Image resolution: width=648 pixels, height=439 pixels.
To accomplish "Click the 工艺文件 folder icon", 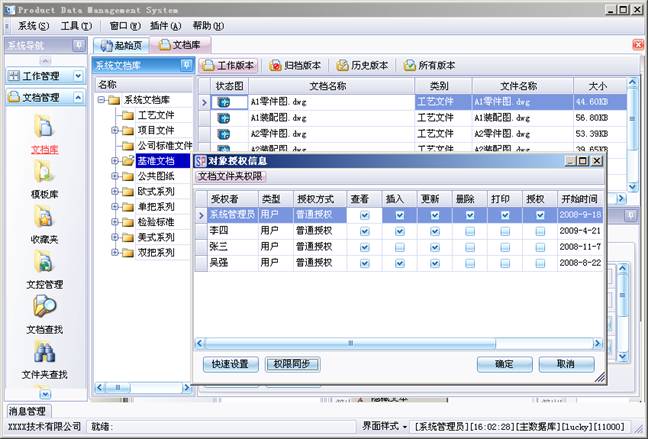I will point(128,115).
